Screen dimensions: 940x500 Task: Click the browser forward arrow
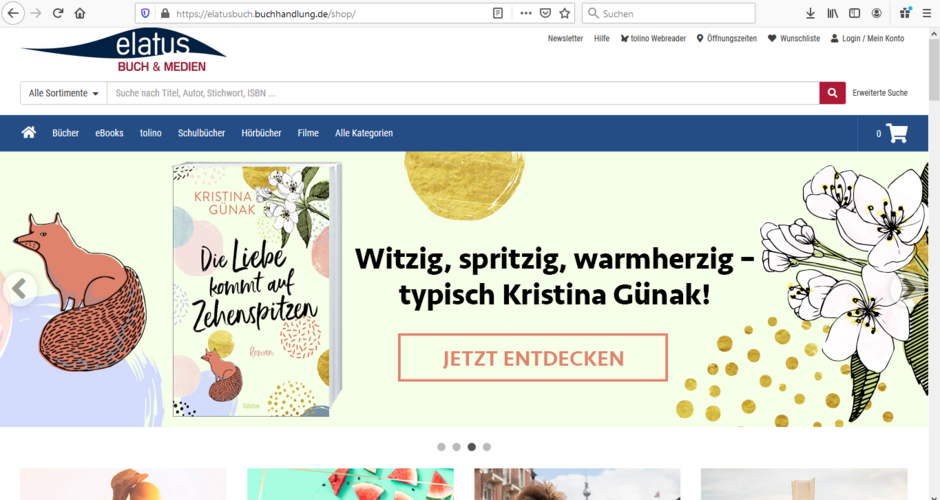[36, 13]
